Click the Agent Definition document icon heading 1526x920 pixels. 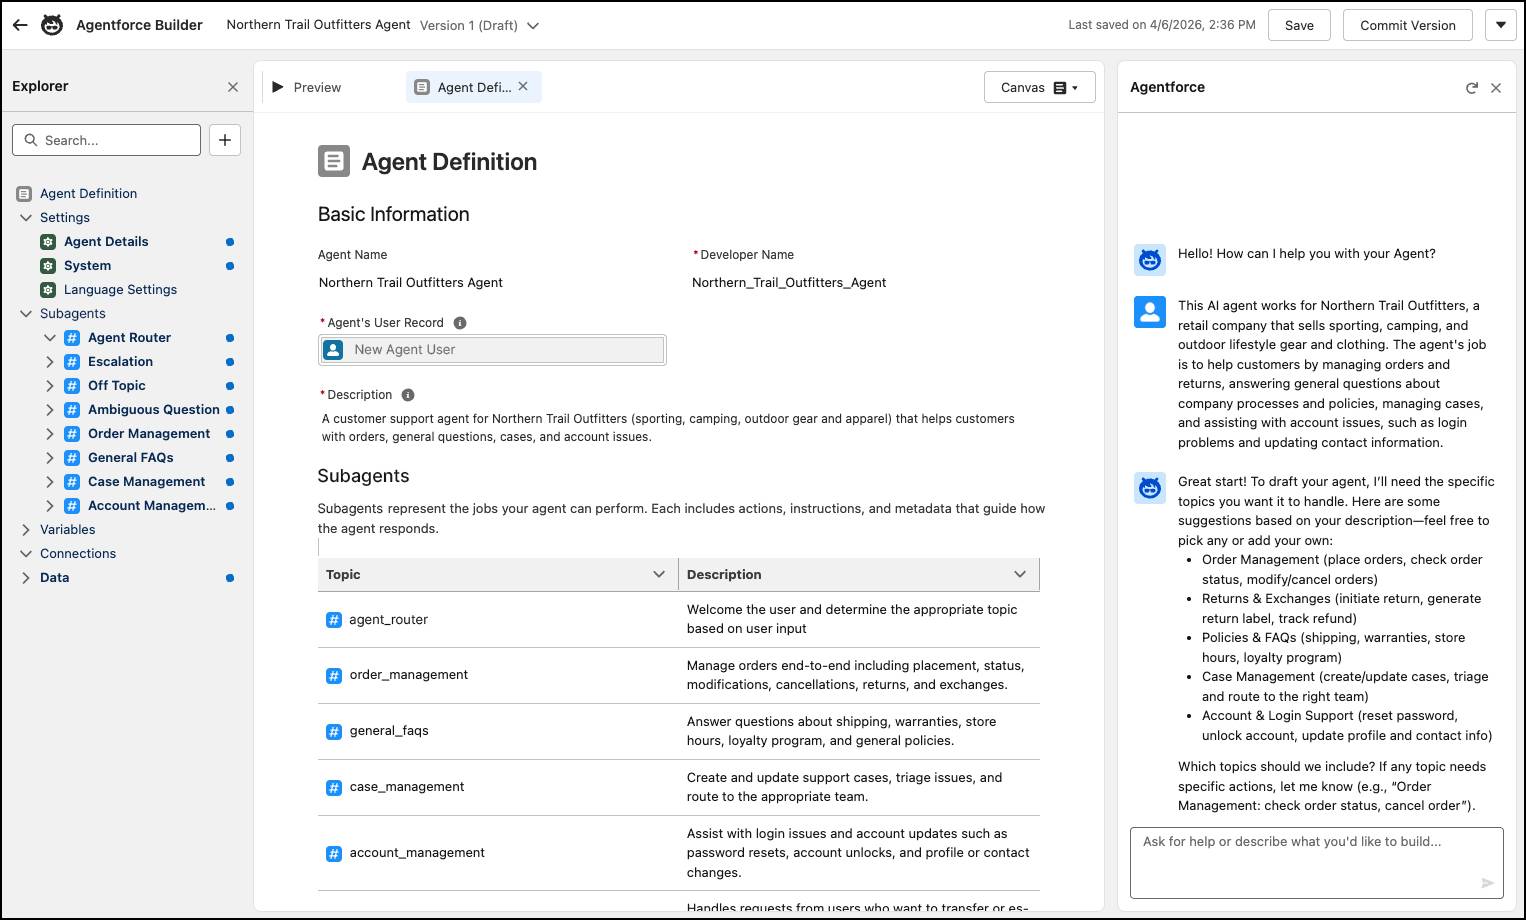(334, 161)
